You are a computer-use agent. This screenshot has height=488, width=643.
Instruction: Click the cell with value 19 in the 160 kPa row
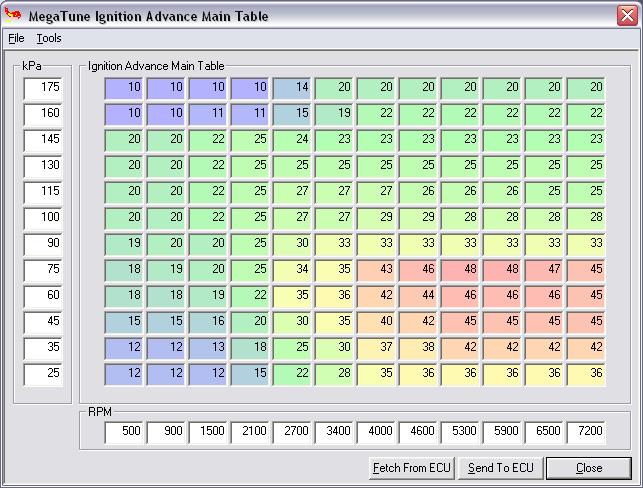334,114
